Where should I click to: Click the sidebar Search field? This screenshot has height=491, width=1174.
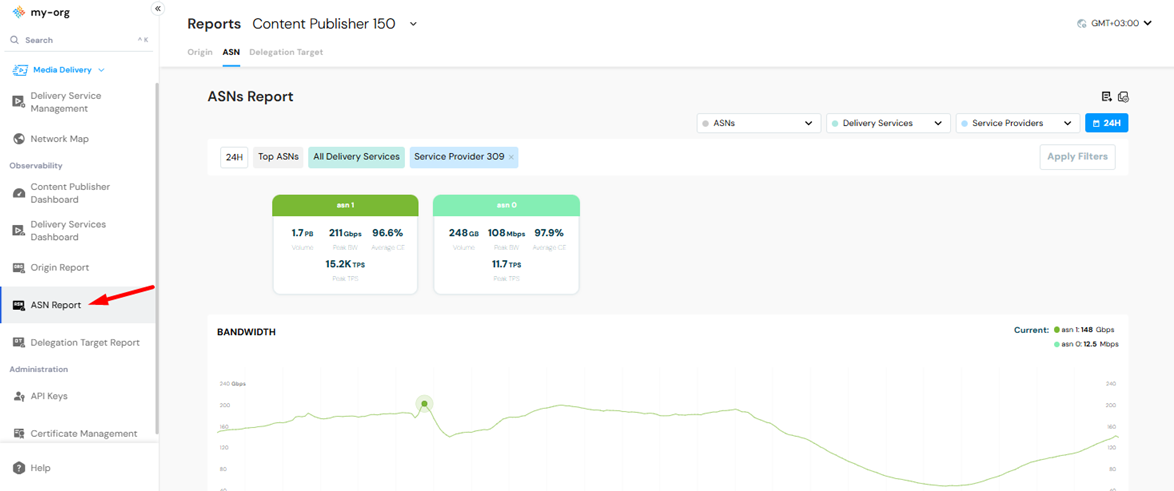pyautogui.click(x=79, y=40)
